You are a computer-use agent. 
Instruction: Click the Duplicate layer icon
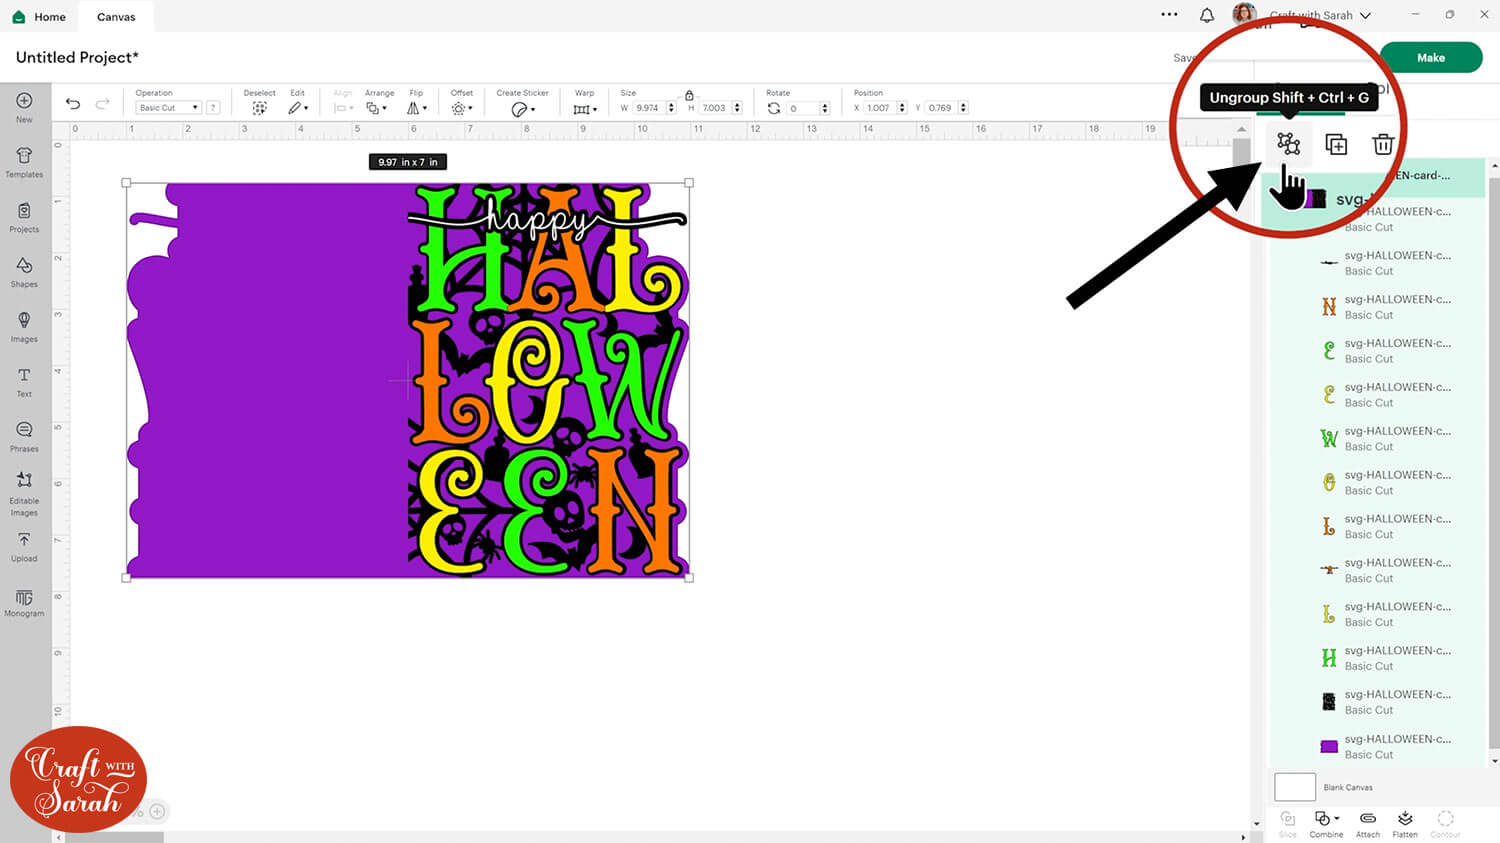coord(1336,145)
